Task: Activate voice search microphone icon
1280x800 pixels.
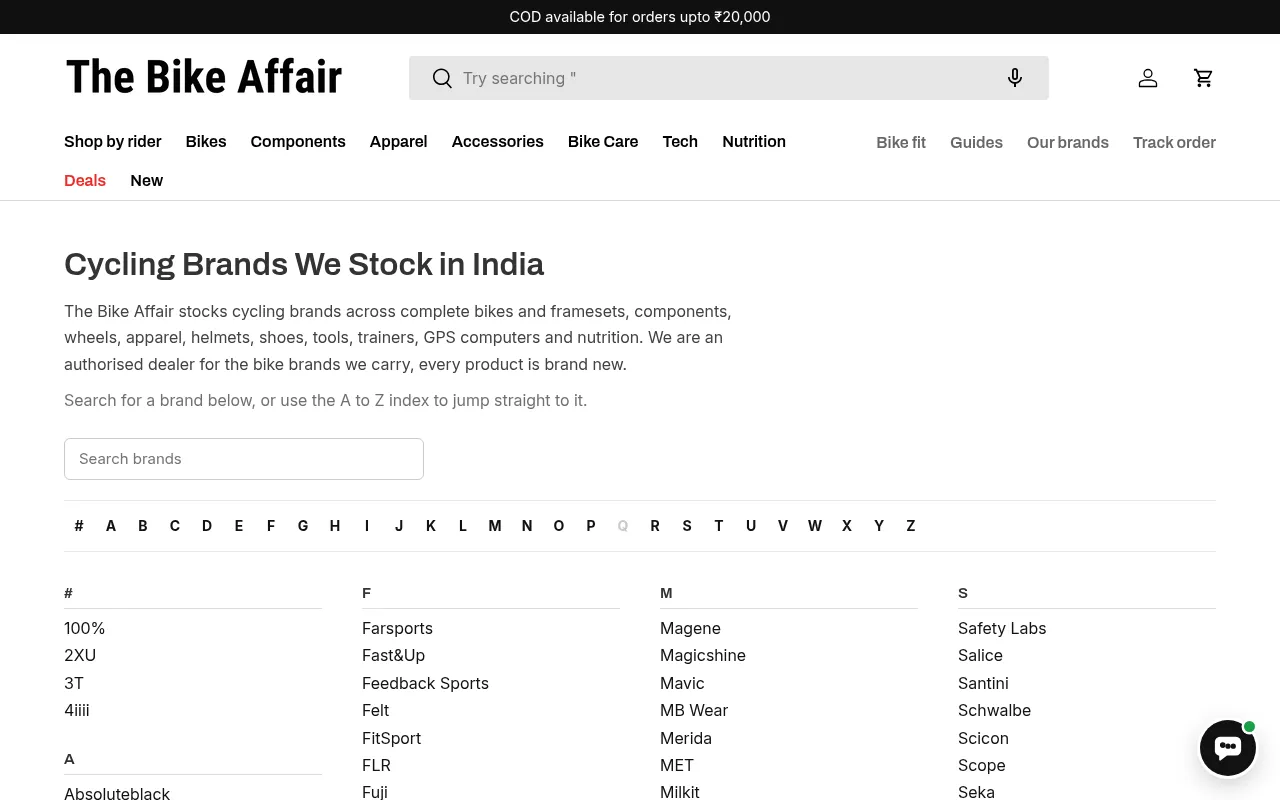Action: 1015,78
